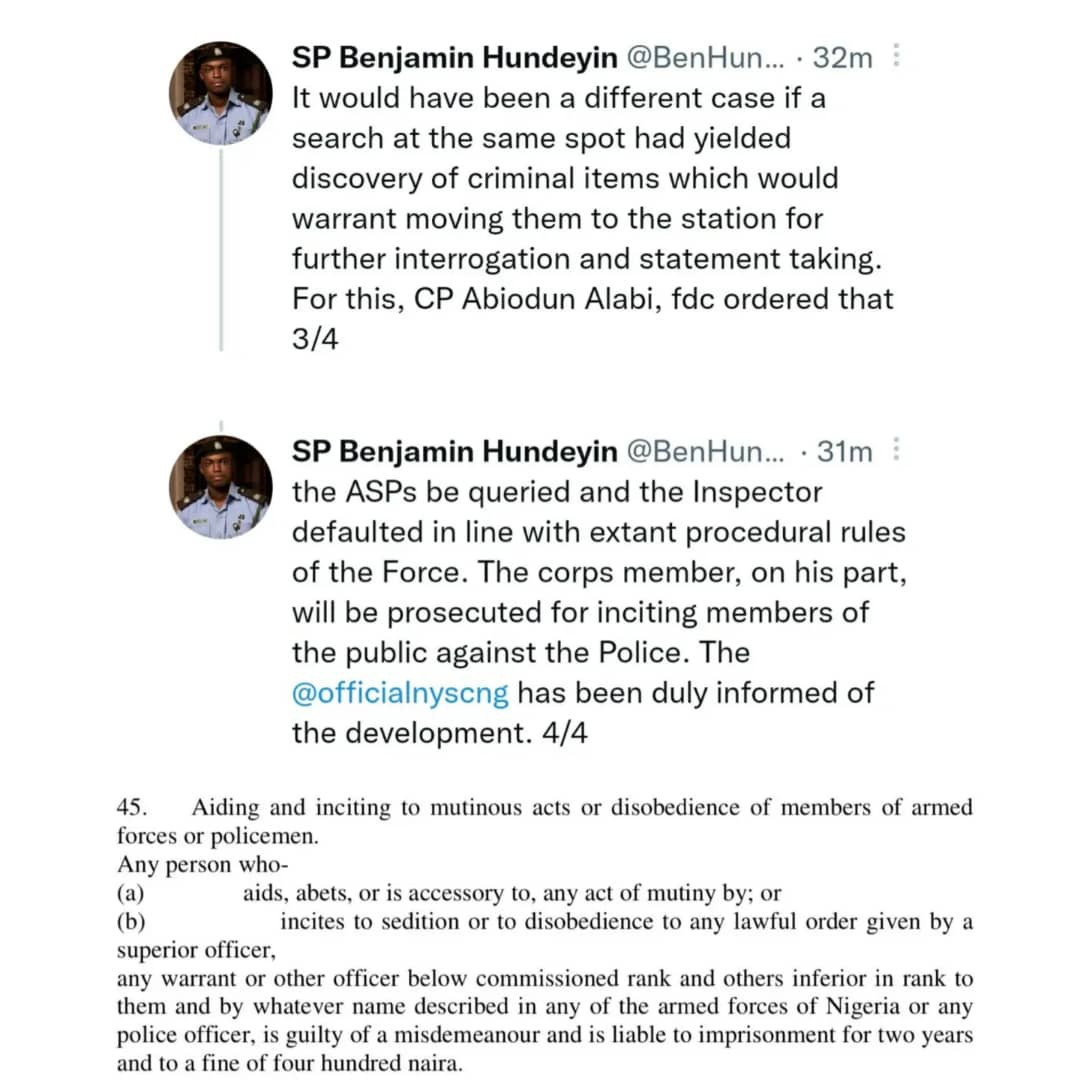The image size is (1080, 1080).
Task: Select the @BenHun... handle in second tweet
Action: 705,451
